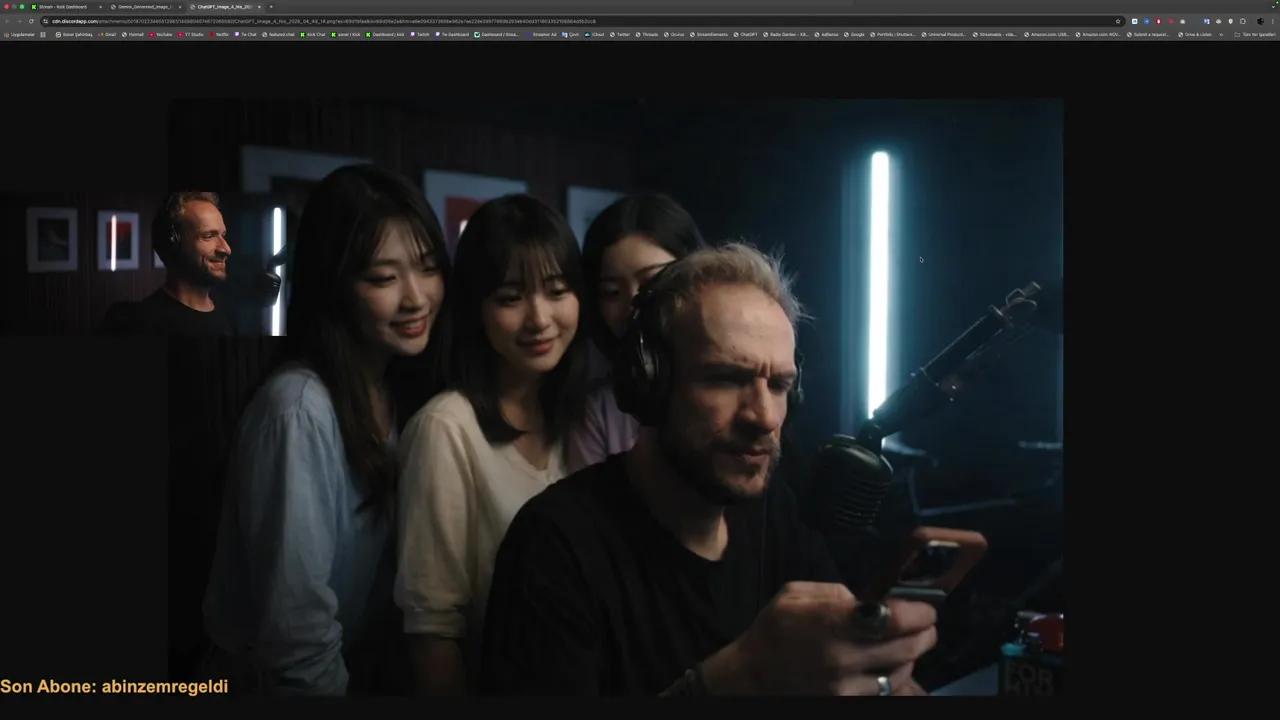Select the ChatGPT_Image_4_Nis tab

pos(224,7)
